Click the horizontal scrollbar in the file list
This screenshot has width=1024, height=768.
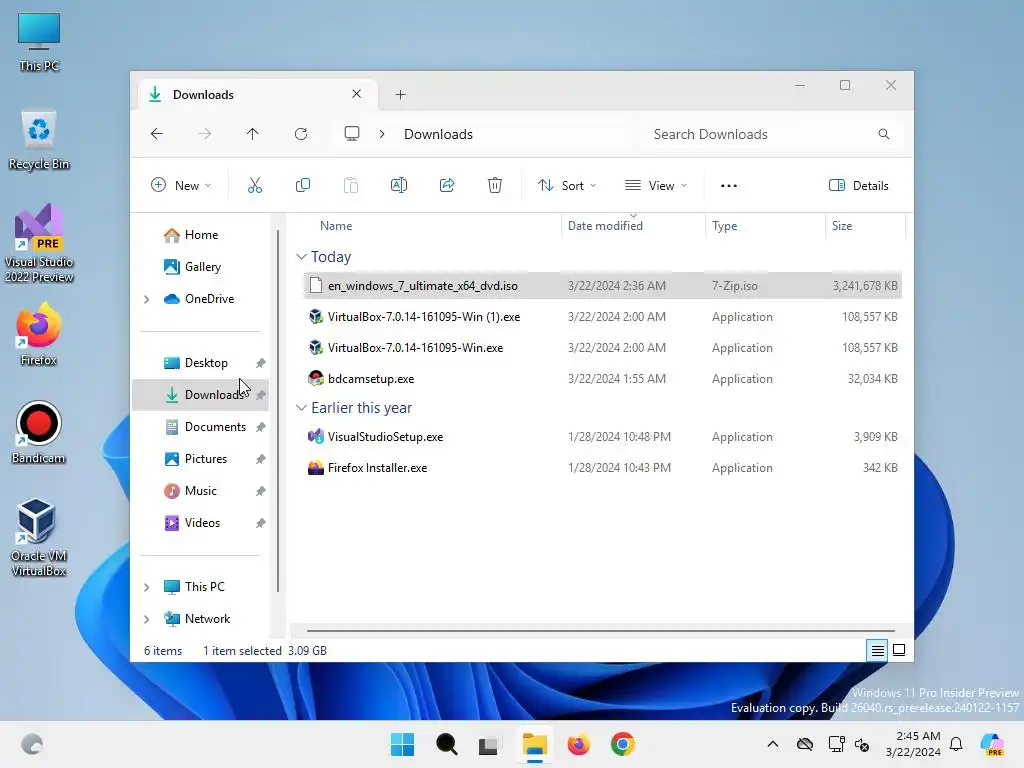[600, 631]
